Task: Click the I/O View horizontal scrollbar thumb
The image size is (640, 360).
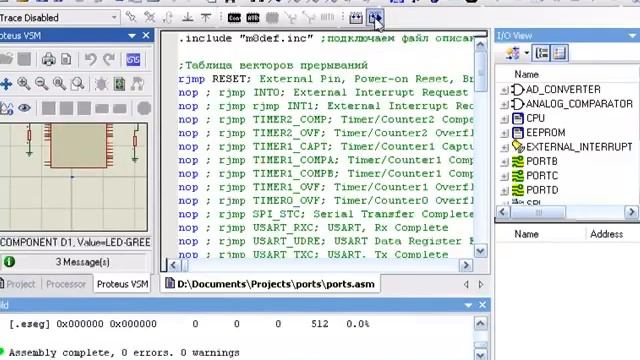Action: pyautogui.click(x=538, y=212)
